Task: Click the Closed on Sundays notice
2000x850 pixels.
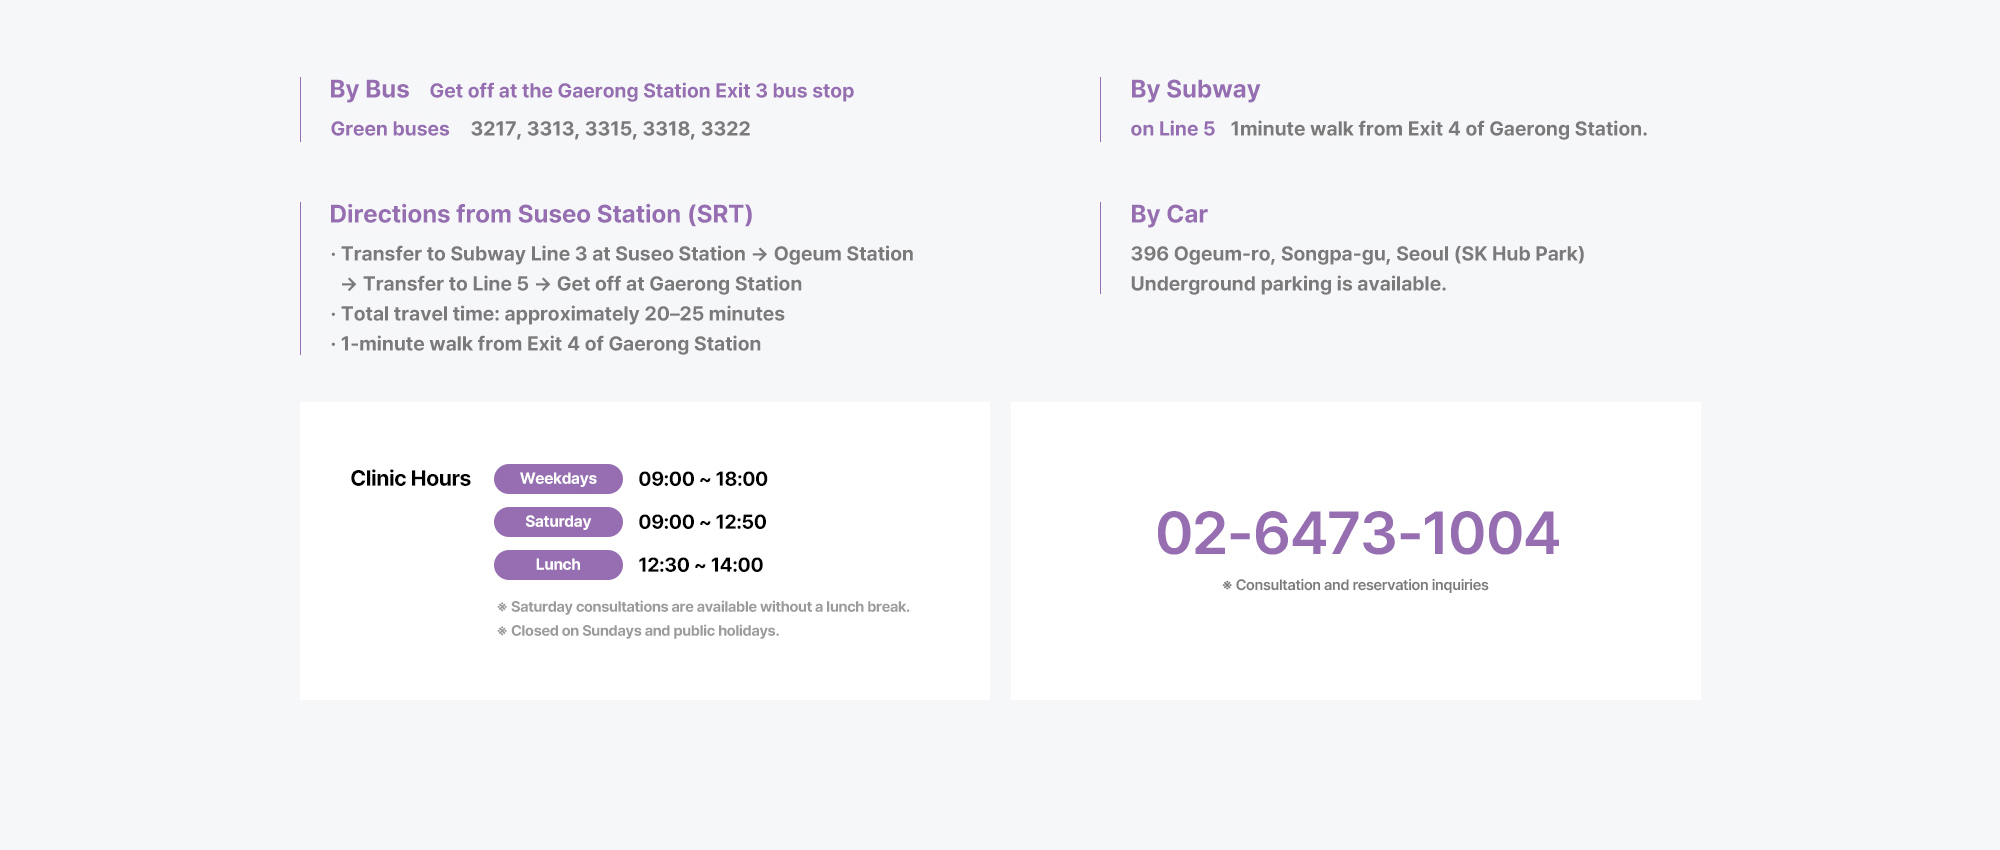Action: [638, 631]
